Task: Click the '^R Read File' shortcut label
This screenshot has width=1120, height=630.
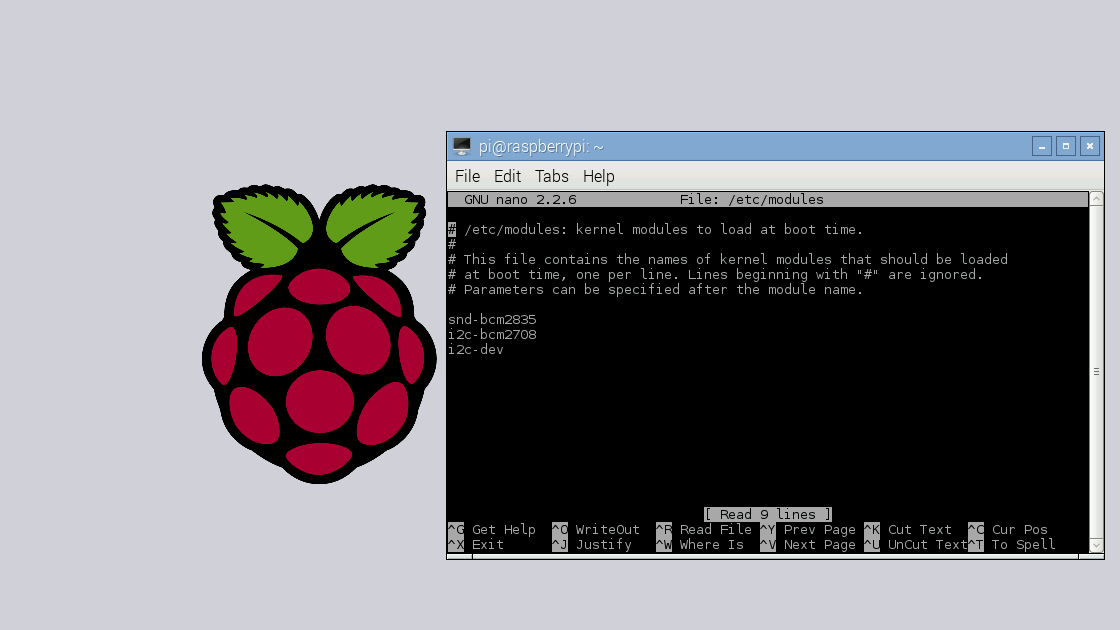Action: [x=704, y=529]
